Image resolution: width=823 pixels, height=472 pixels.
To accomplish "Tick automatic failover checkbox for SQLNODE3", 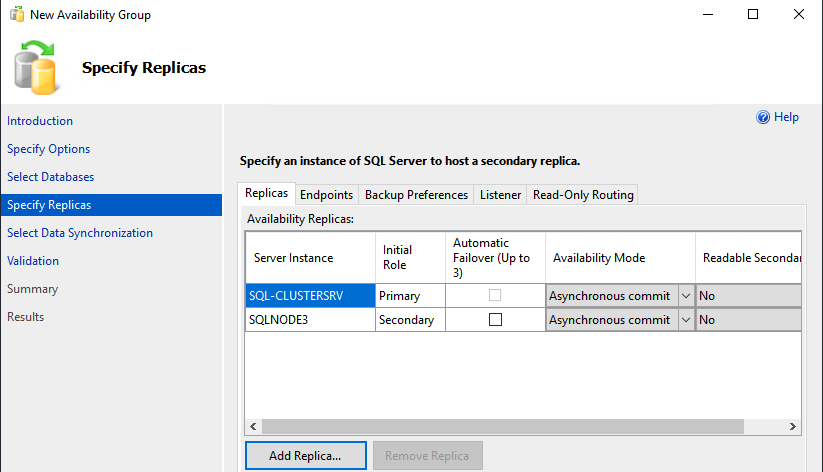I will click(x=495, y=320).
